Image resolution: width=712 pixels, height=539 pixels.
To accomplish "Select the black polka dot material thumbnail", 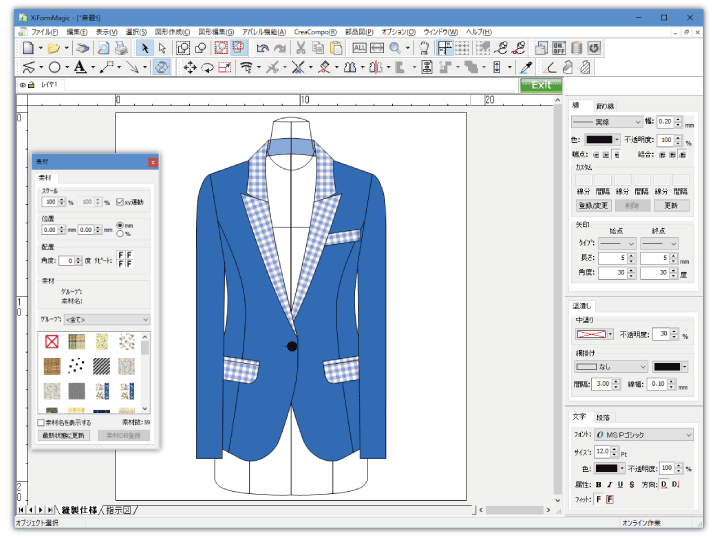I will [x=77, y=367].
